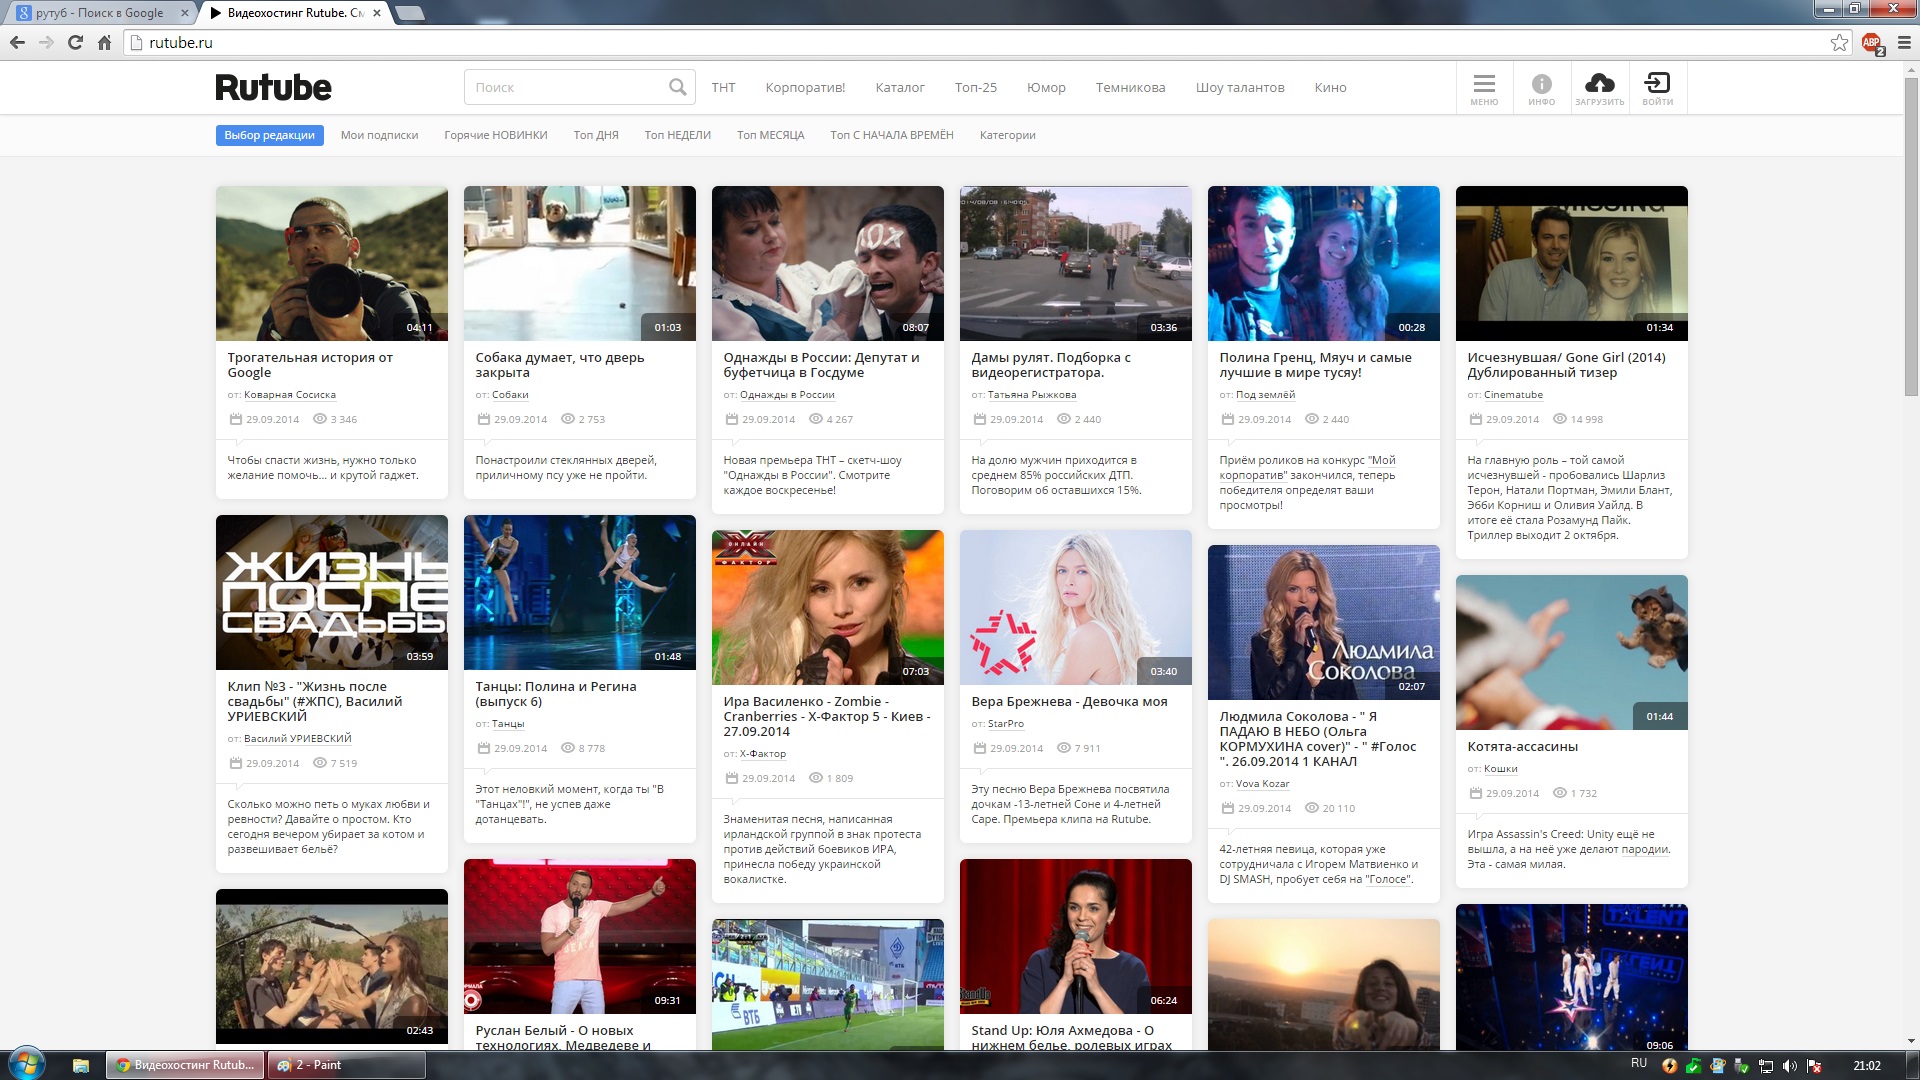Open Топ-25 navigation link

(x=975, y=88)
